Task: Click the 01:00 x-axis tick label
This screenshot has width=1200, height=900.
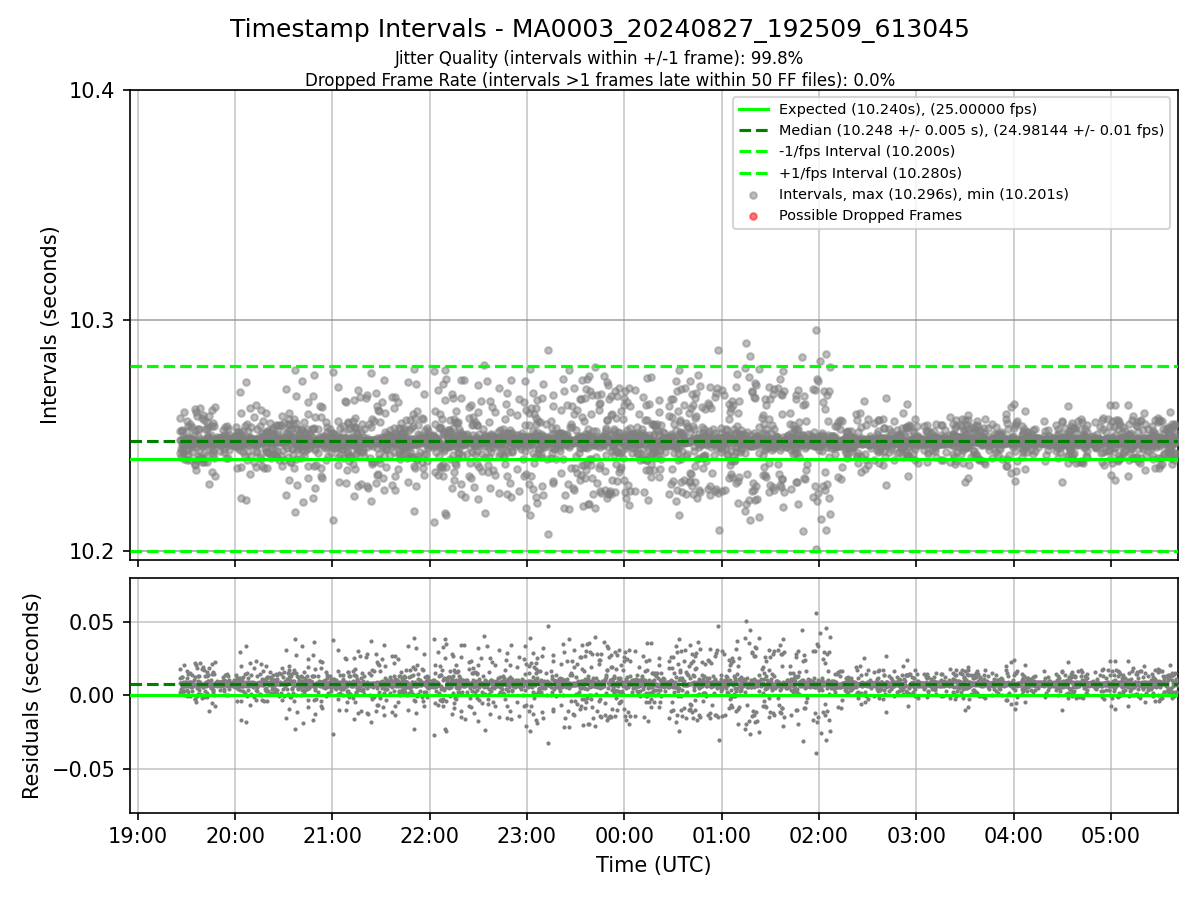Action: [x=721, y=836]
